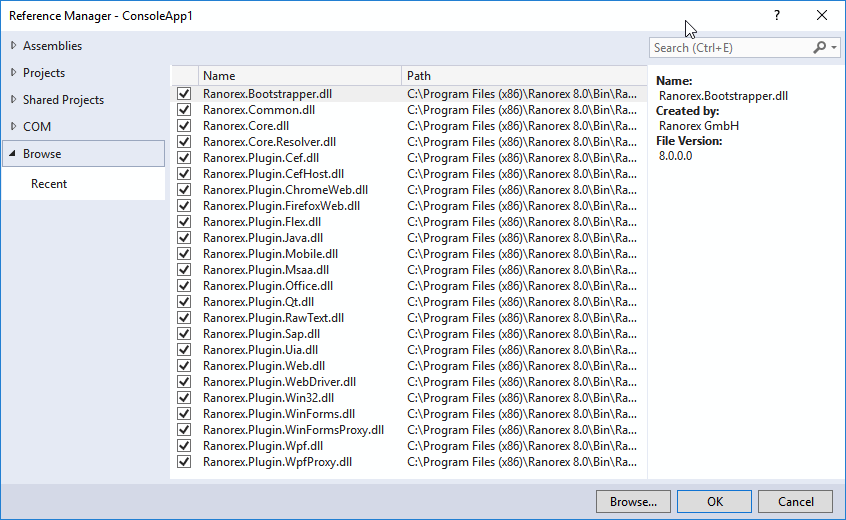Uncheck Ranorex.Plugin.FirefoxWeb.dll checkbox
Screen dimensions: 846x520
(x=184, y=206)
